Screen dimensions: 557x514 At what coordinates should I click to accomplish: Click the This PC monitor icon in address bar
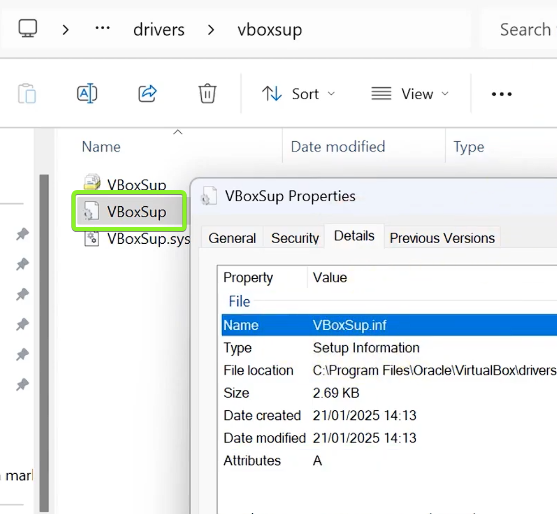click(x=28, y=28)
